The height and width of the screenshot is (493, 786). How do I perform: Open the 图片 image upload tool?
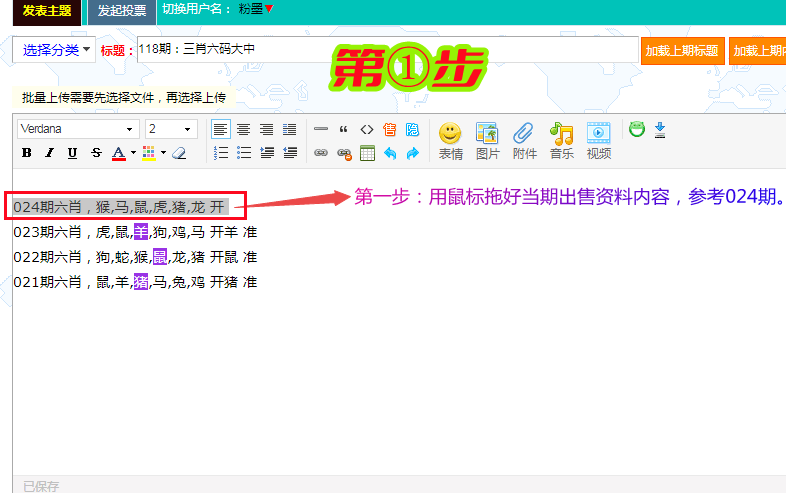click(487, 140)
